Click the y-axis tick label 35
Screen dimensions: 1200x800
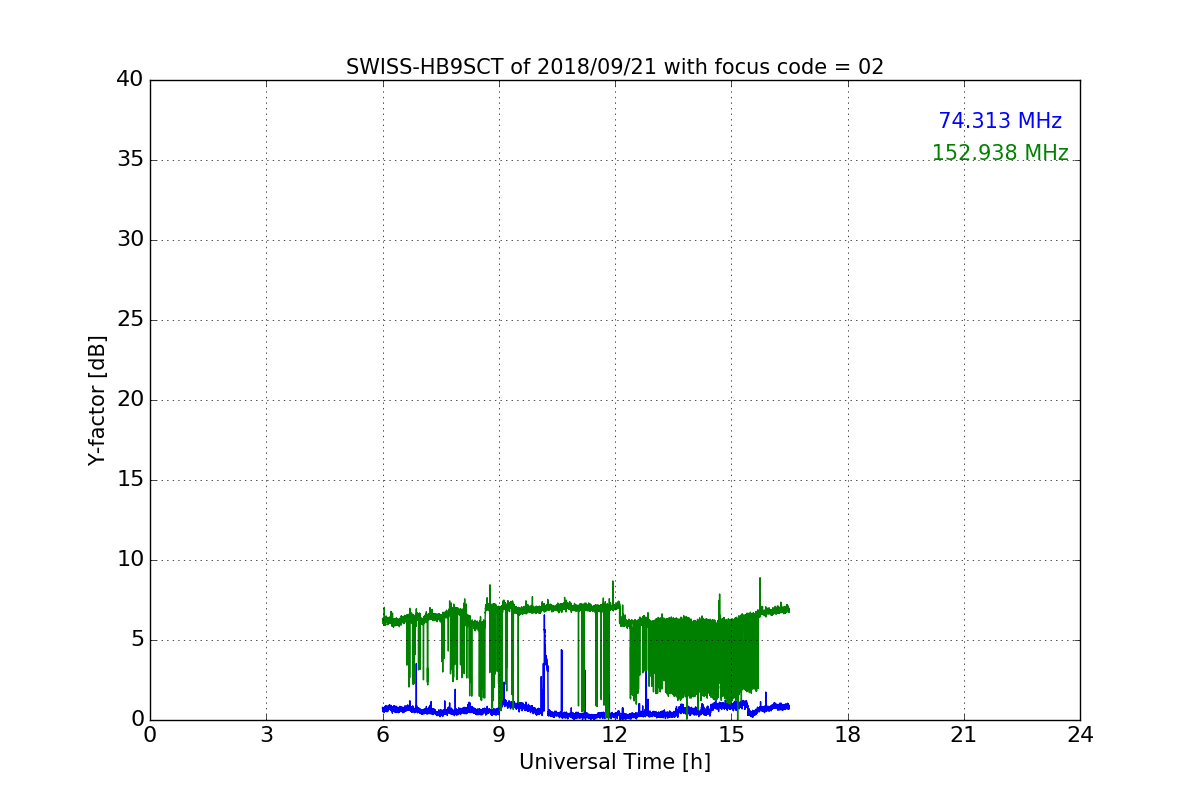(130, 159)
